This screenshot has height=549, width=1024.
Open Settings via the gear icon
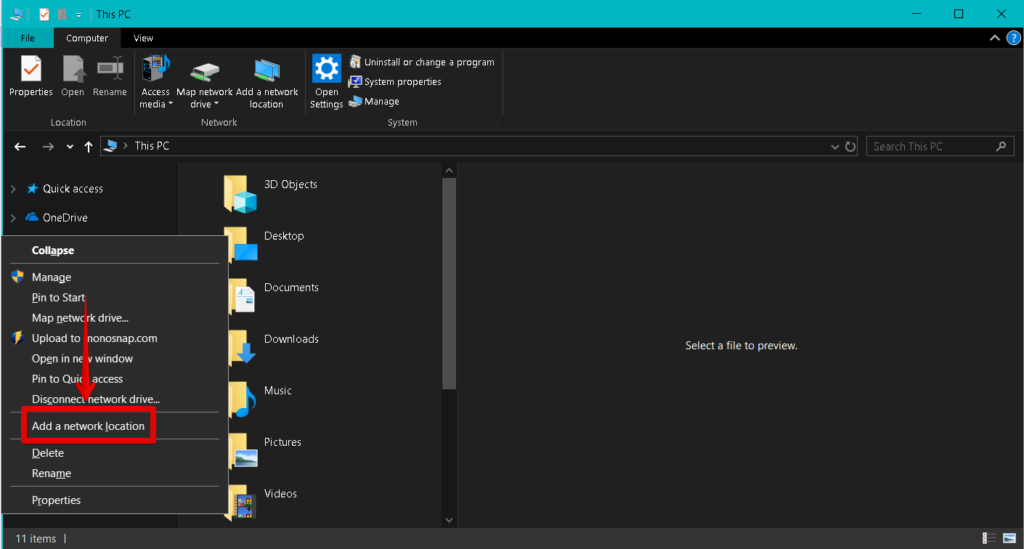point(327,69)
